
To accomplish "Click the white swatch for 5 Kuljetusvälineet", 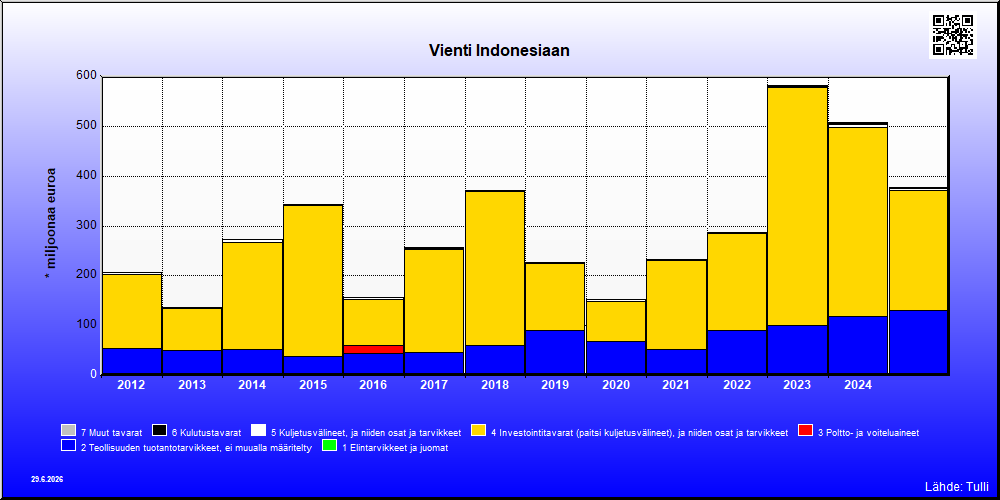I will 258,430.
